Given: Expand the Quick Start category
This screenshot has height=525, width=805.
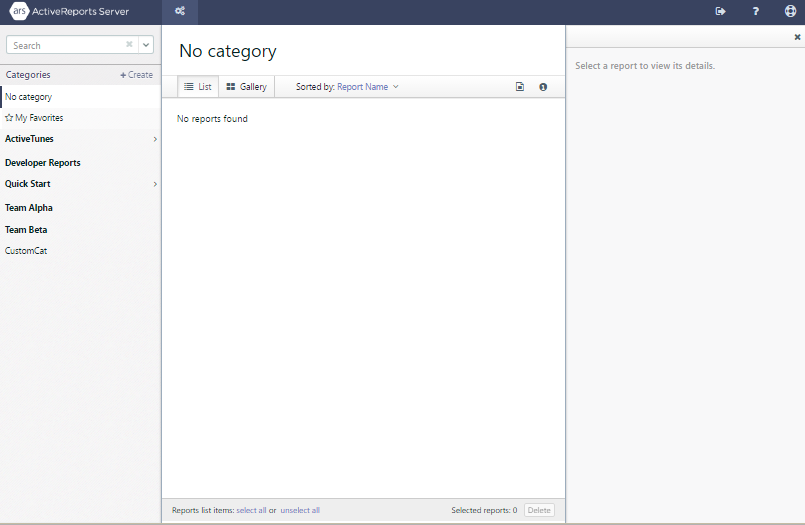Looking at the screenshot, I should click(155, 185).
